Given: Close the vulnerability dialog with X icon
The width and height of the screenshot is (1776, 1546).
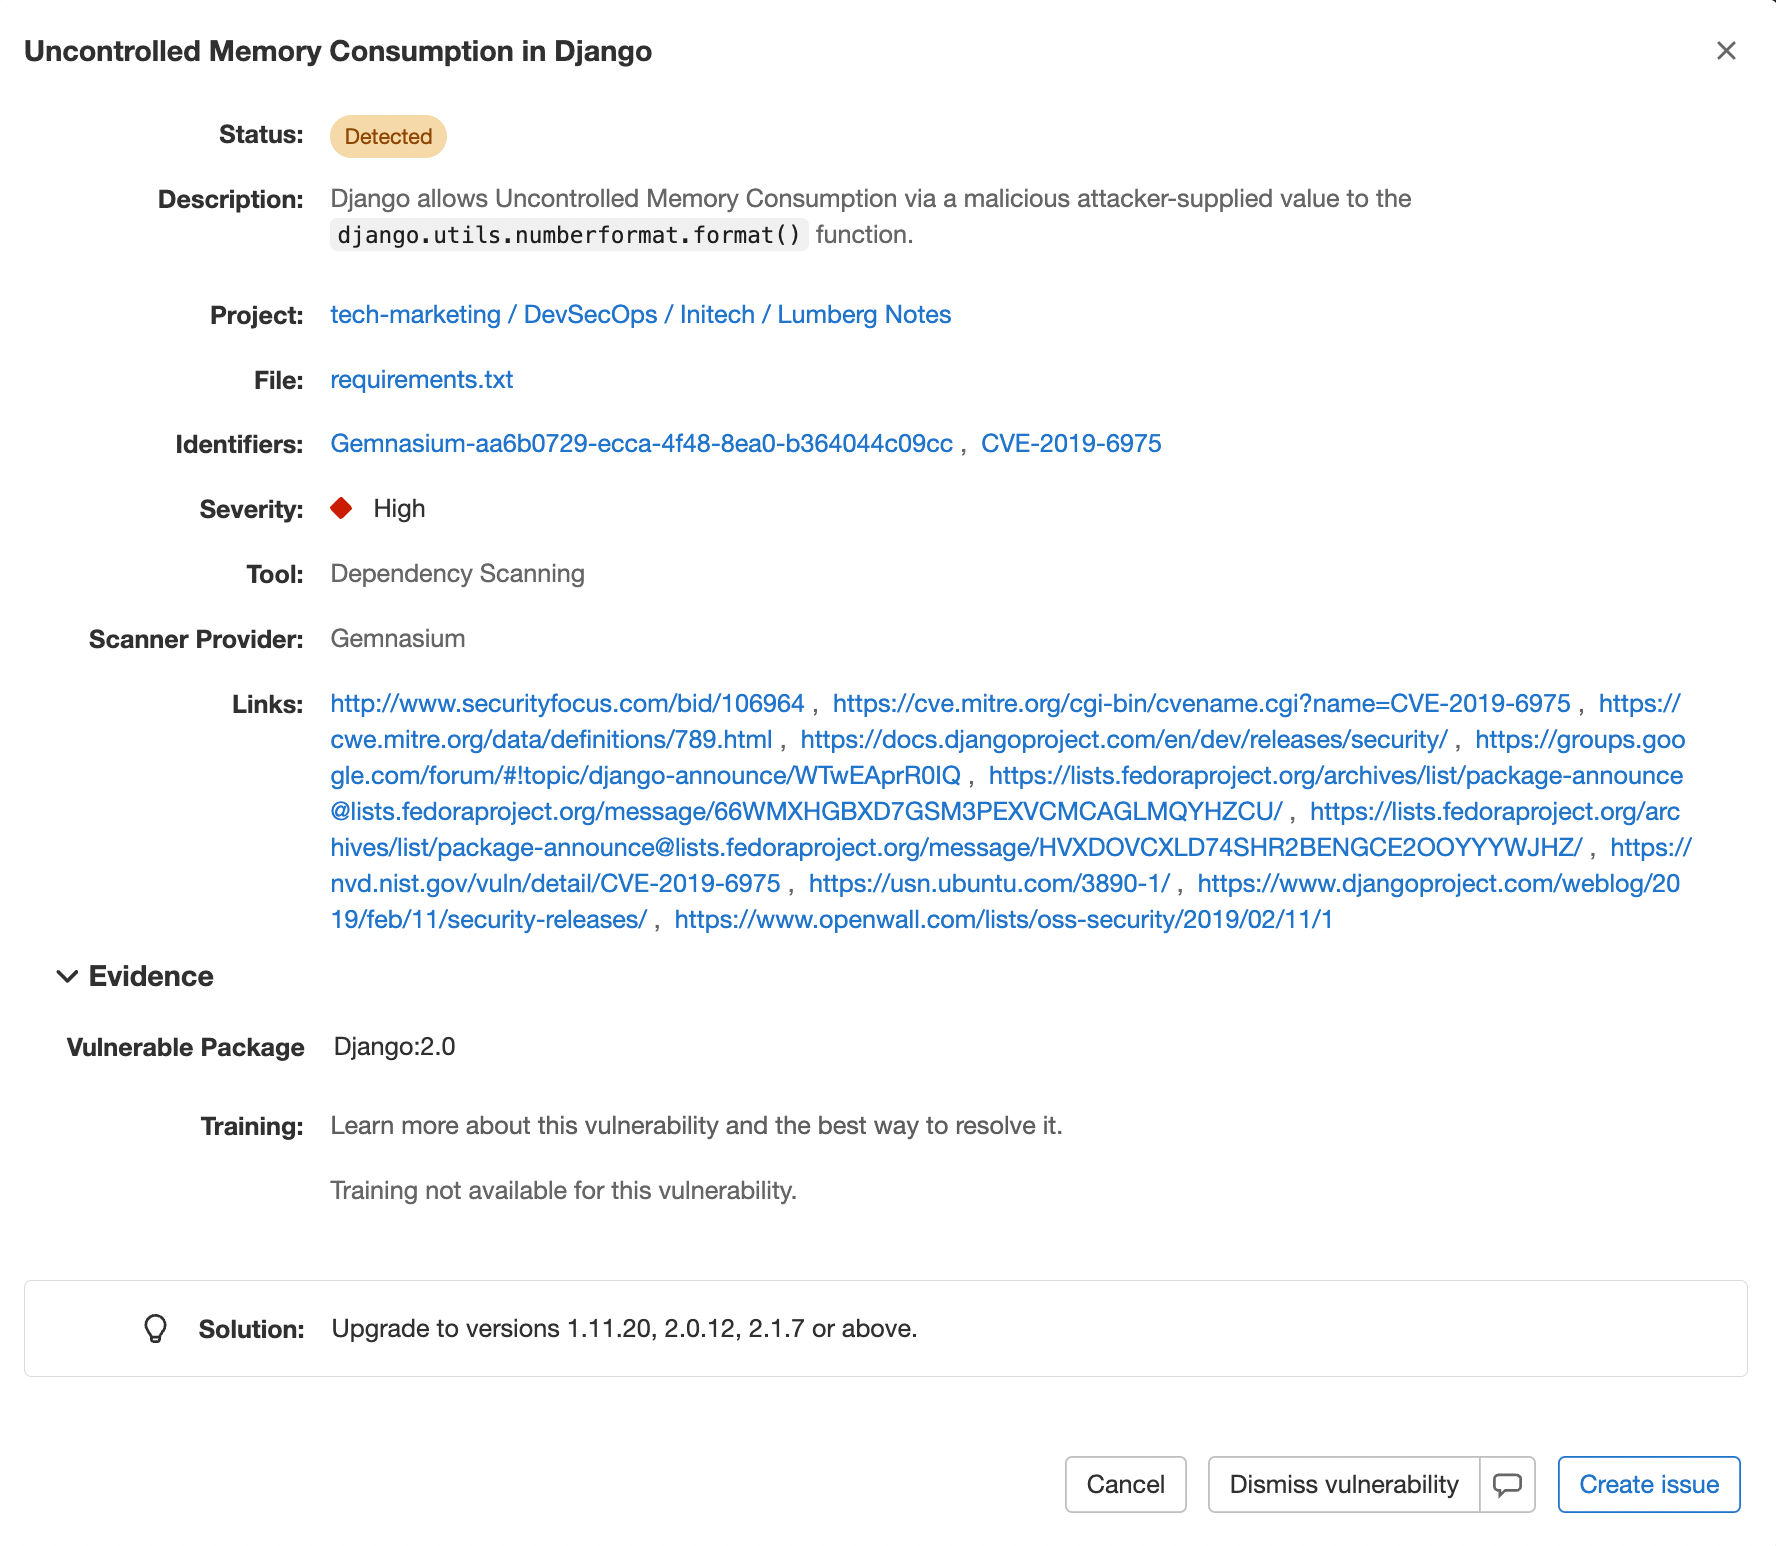Looking at the screenshot, I should (x=1725, y=51).
